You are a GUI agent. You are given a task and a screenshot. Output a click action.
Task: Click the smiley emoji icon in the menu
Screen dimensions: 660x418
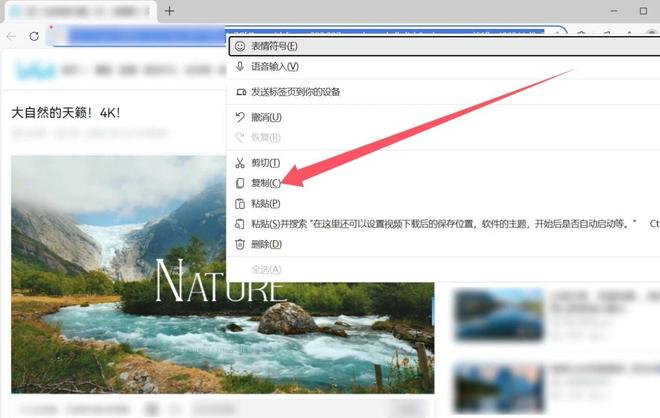(x=240, y=46)
